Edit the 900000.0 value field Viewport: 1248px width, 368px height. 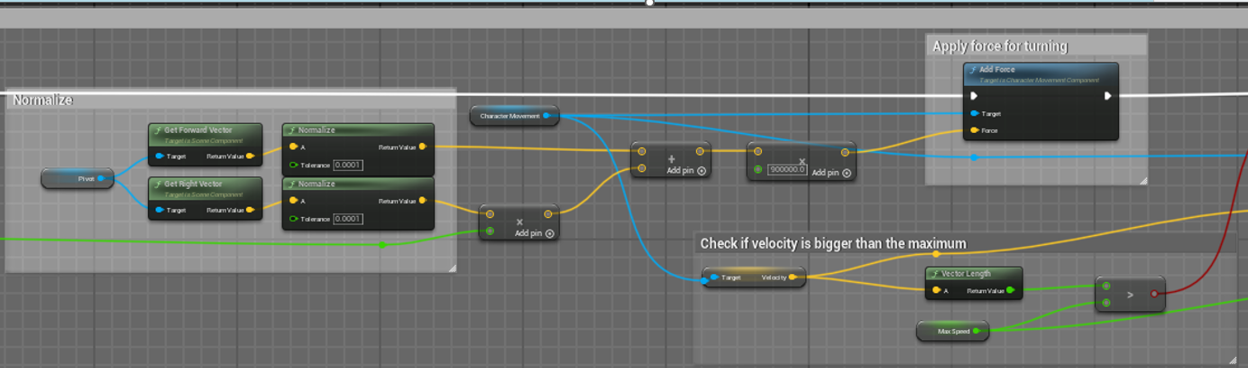pyautogui.click(x=787, y=170)
